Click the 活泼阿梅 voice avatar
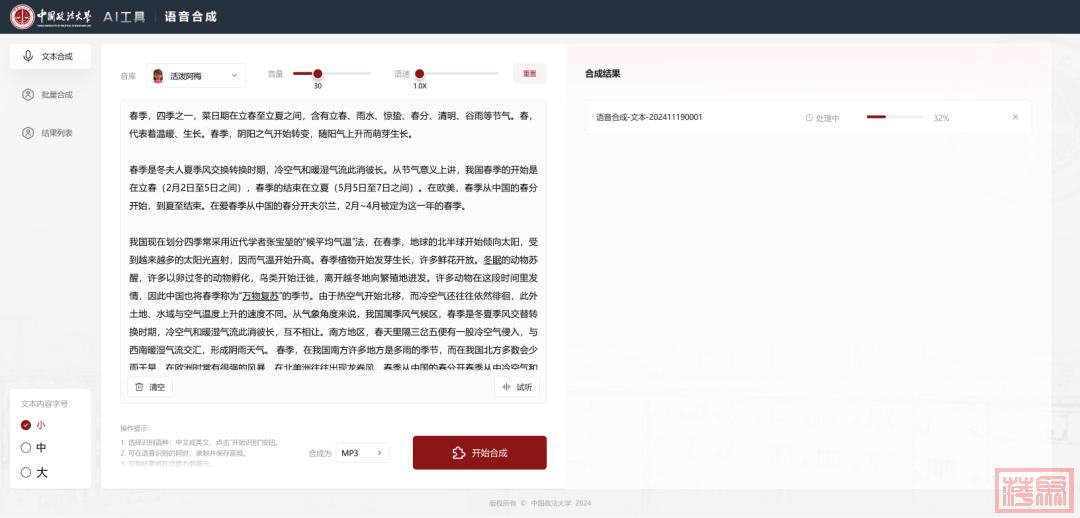1080x518 pixels. (158, 75)
